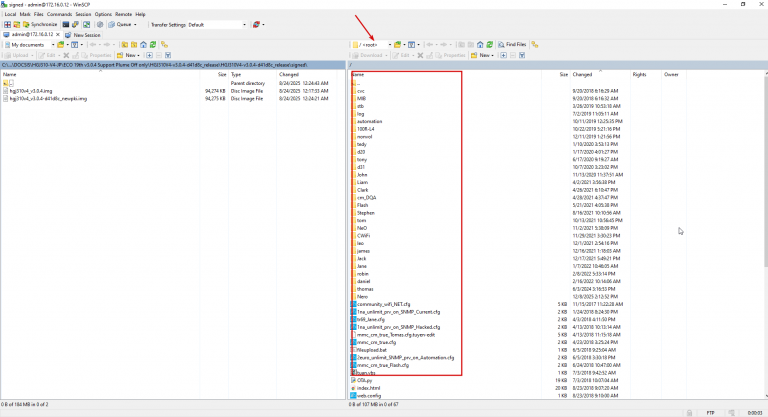The width and height of the screenshot is (768, 417).
Task: Open Commands menu
Action: tap(59, 14)
